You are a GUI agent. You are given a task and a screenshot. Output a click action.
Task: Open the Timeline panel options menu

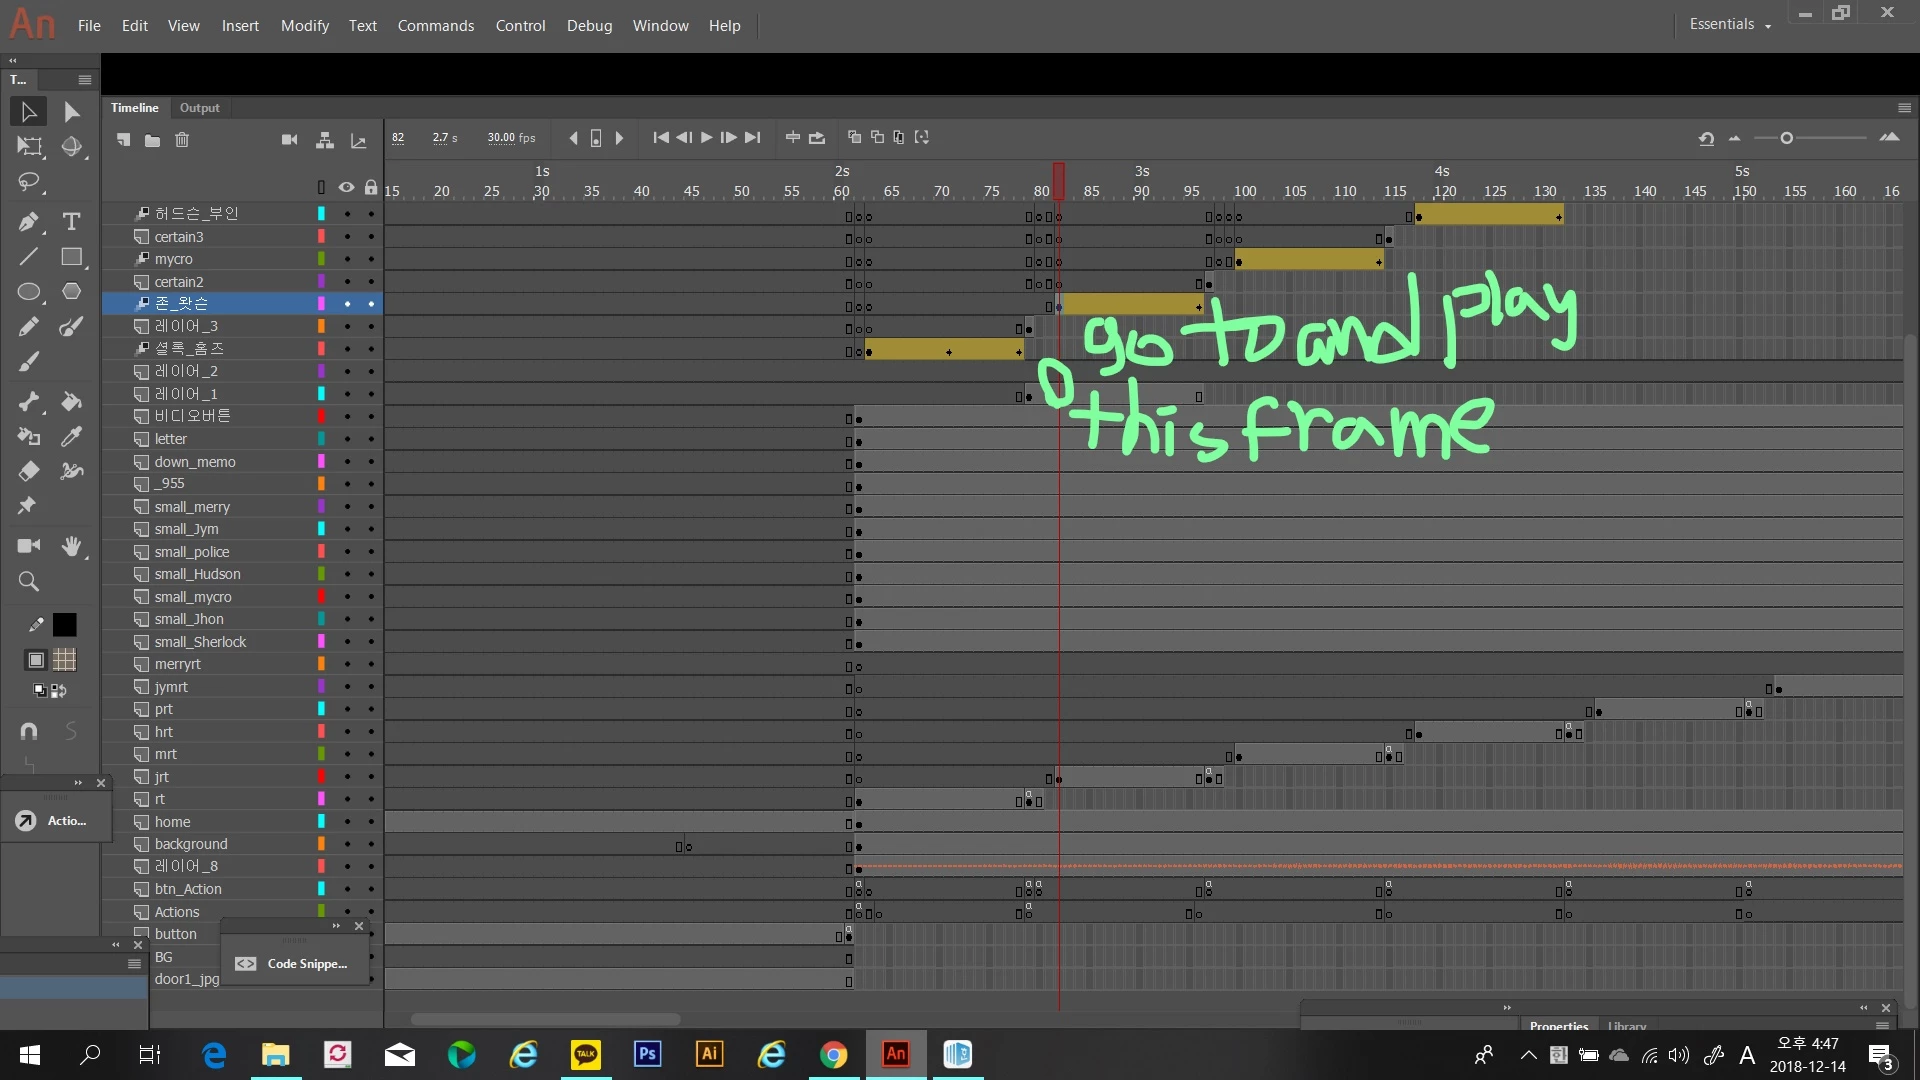tap(1904, 108)
